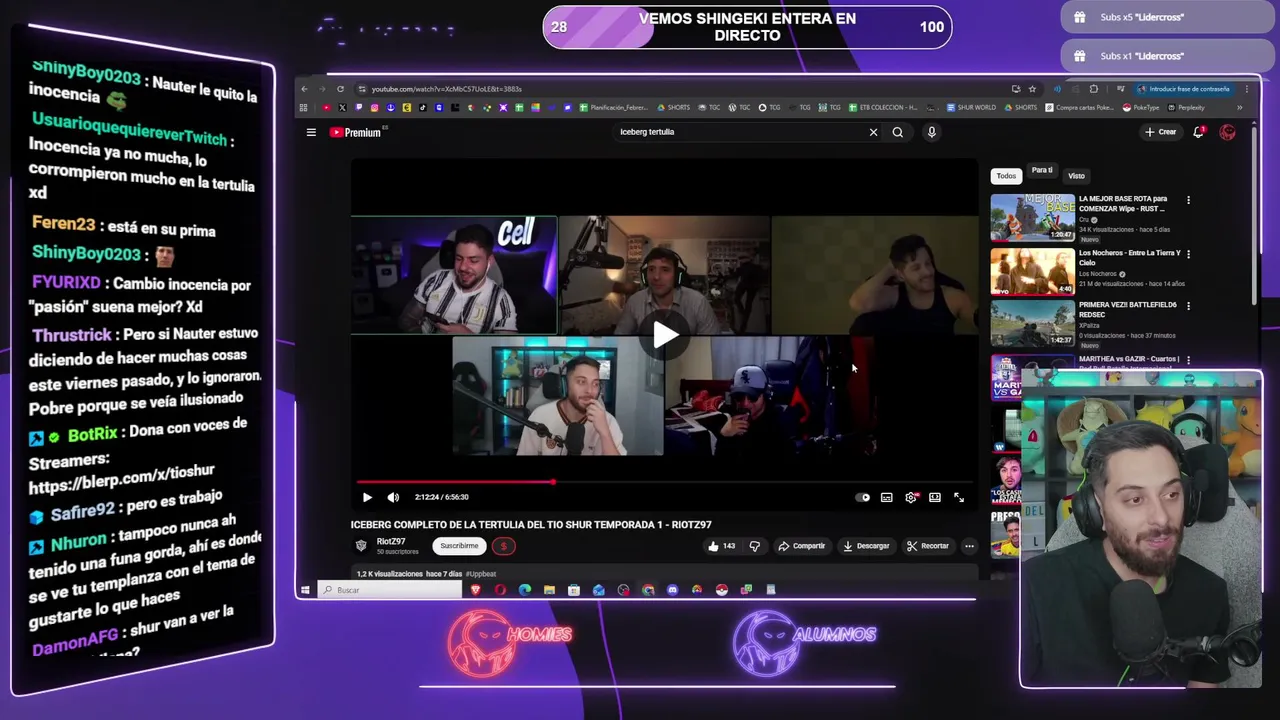The width and height of the screenshot is (1280, 720).
Task: Open the Crear create menu
Action: (x=1161, y=132)
